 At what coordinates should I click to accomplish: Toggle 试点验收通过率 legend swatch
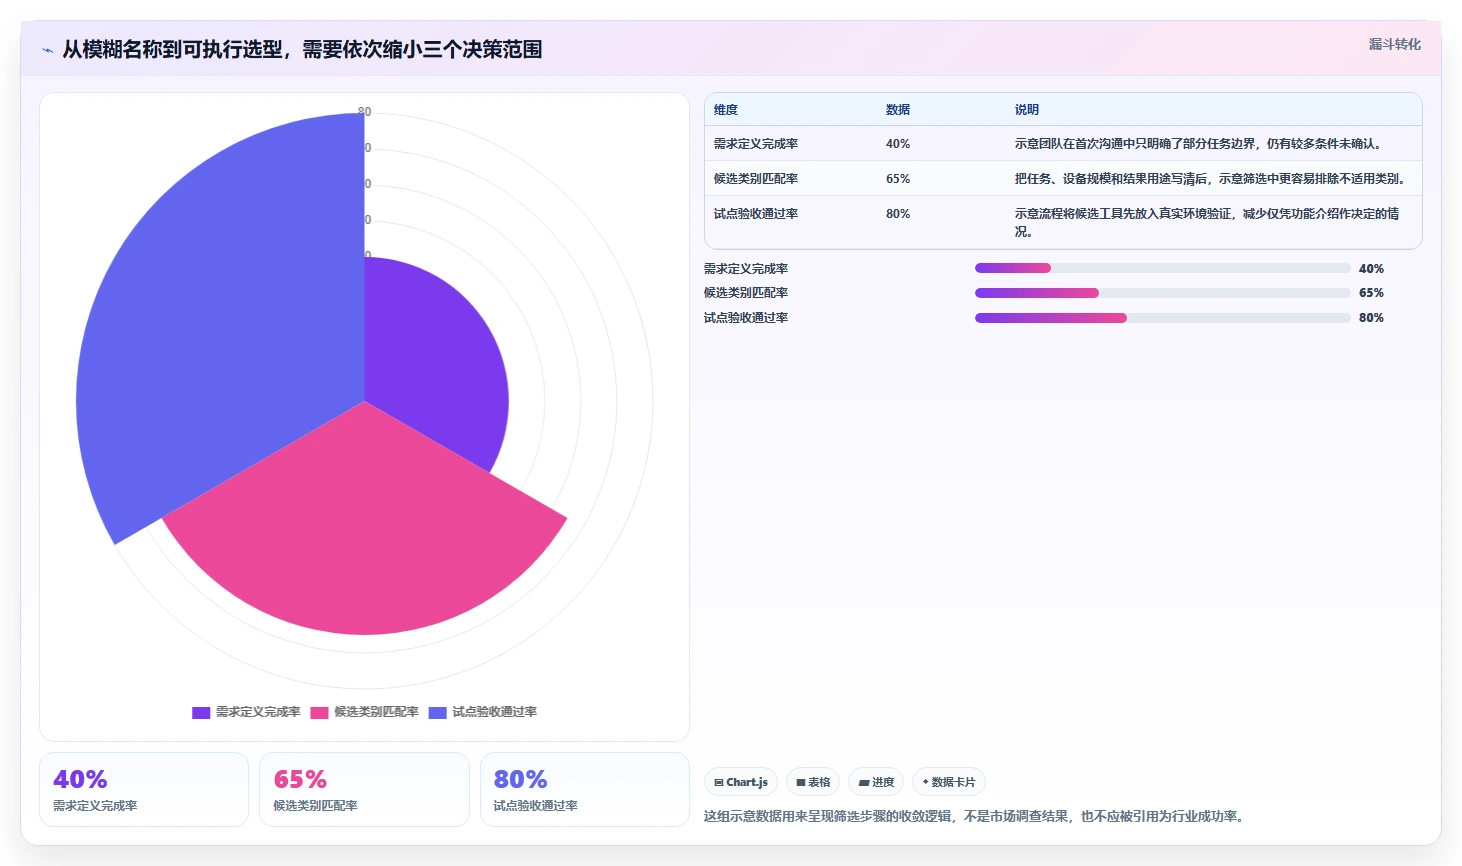437,713
